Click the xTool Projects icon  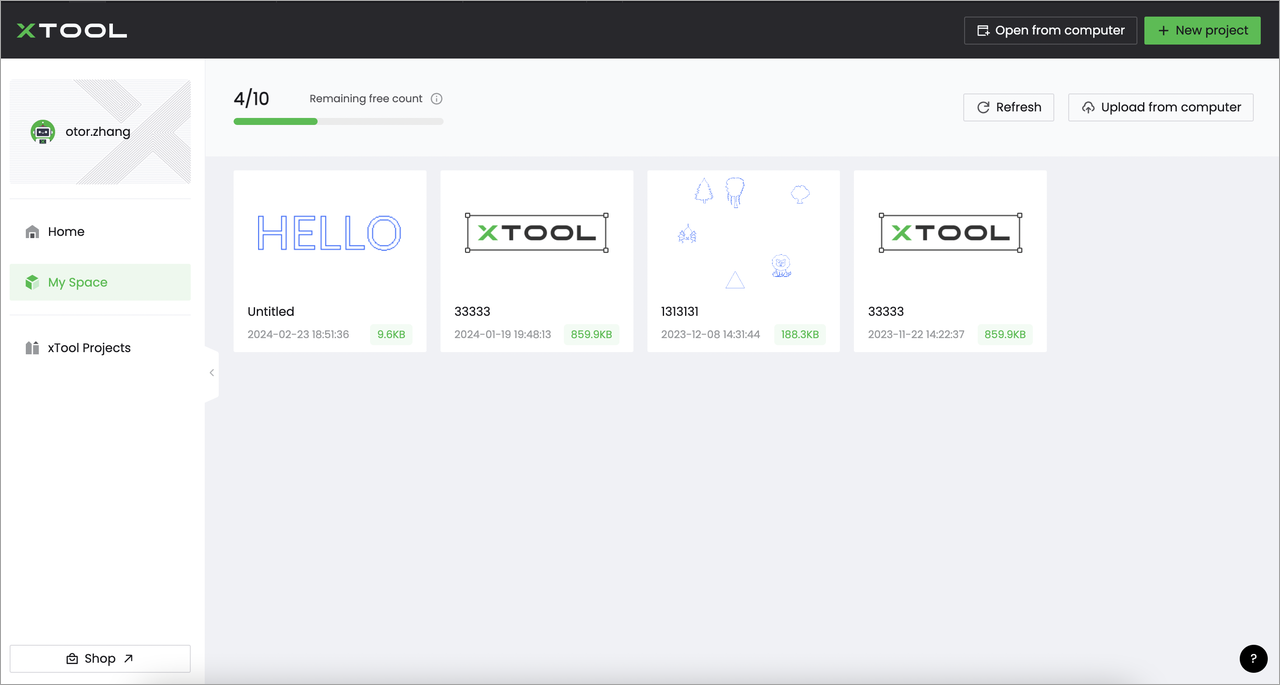coord(32,348)
